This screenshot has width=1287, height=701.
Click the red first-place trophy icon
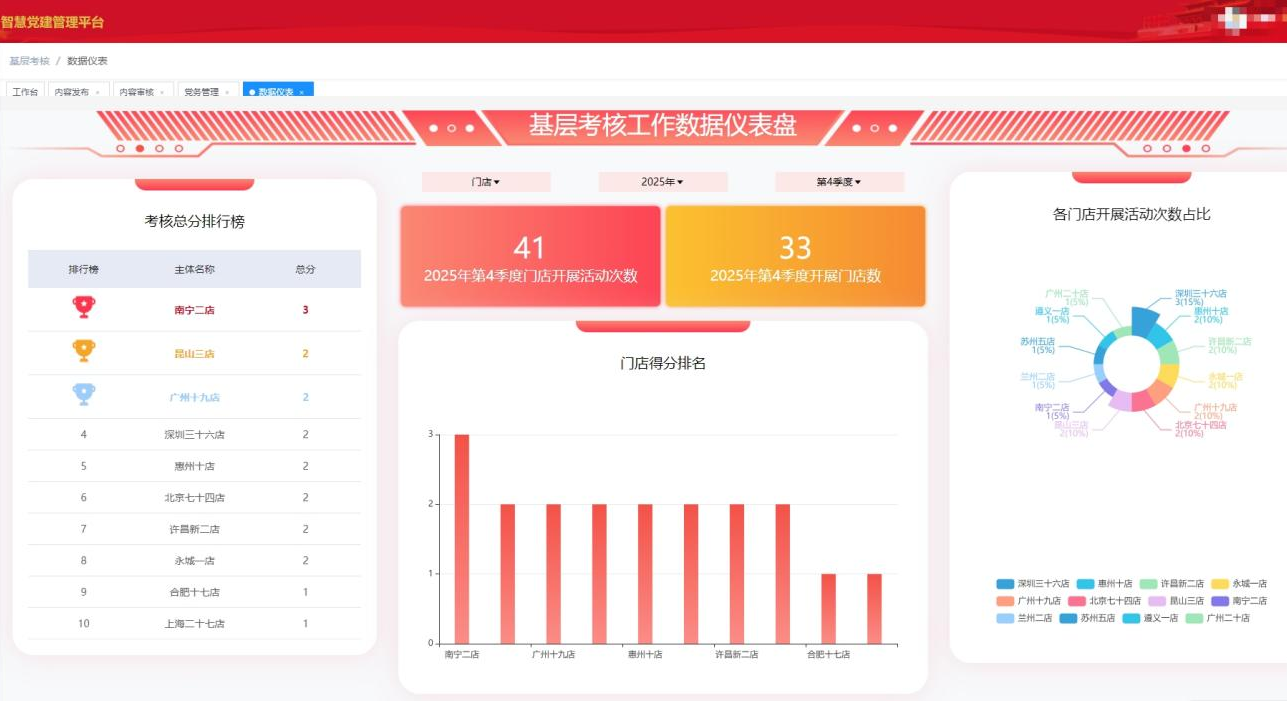point(84,308)
